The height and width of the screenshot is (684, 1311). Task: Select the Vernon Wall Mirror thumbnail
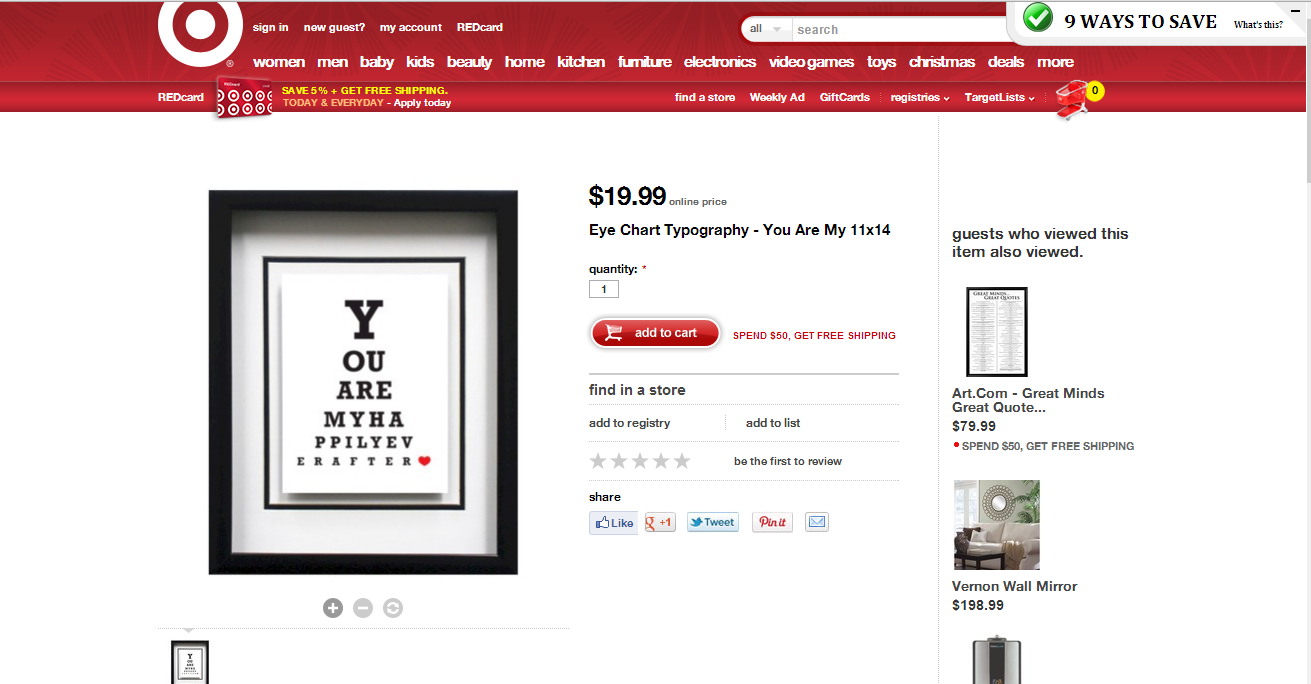tap(997, 525)
